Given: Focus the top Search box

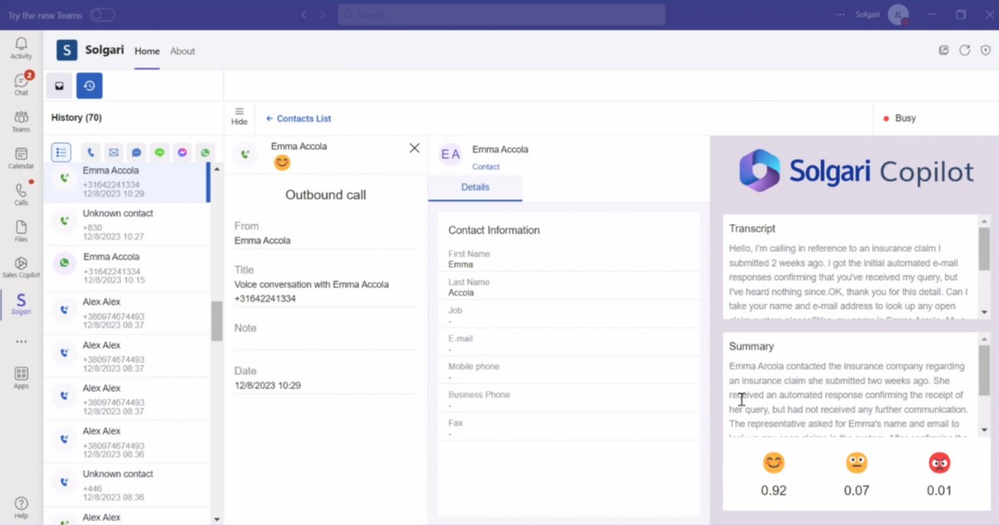Looking at the screenshot, I should coord(501,15).
